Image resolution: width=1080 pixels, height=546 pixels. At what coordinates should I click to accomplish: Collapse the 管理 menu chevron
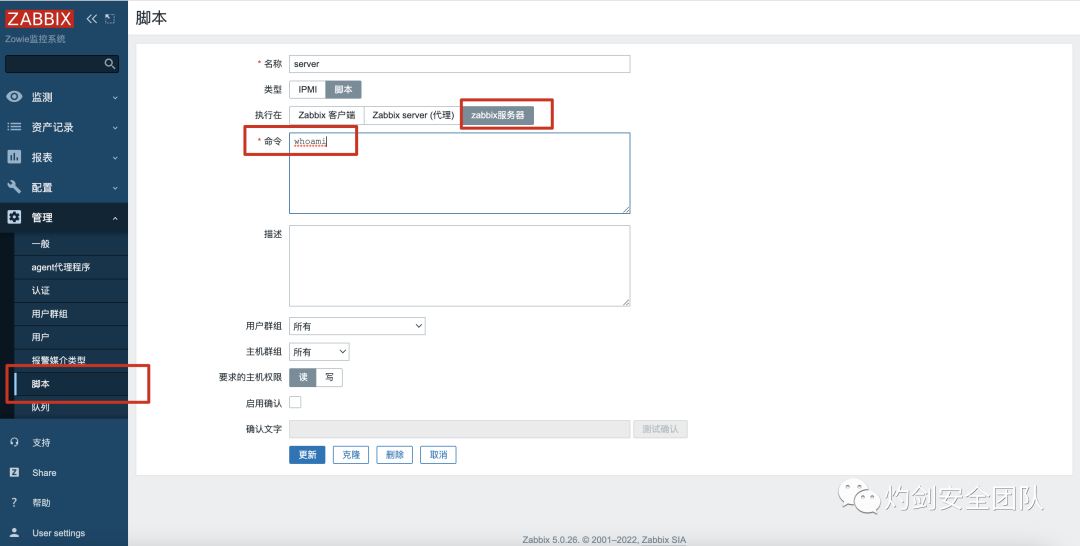point(115,218)
